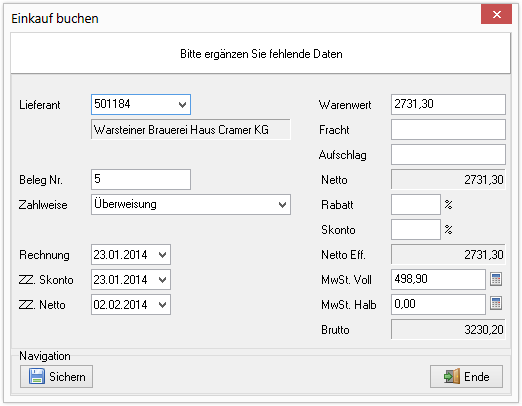Expand the ZZ. Netto date dropdown
Screen dimensions: 522x406
click(x=162, y=305)
